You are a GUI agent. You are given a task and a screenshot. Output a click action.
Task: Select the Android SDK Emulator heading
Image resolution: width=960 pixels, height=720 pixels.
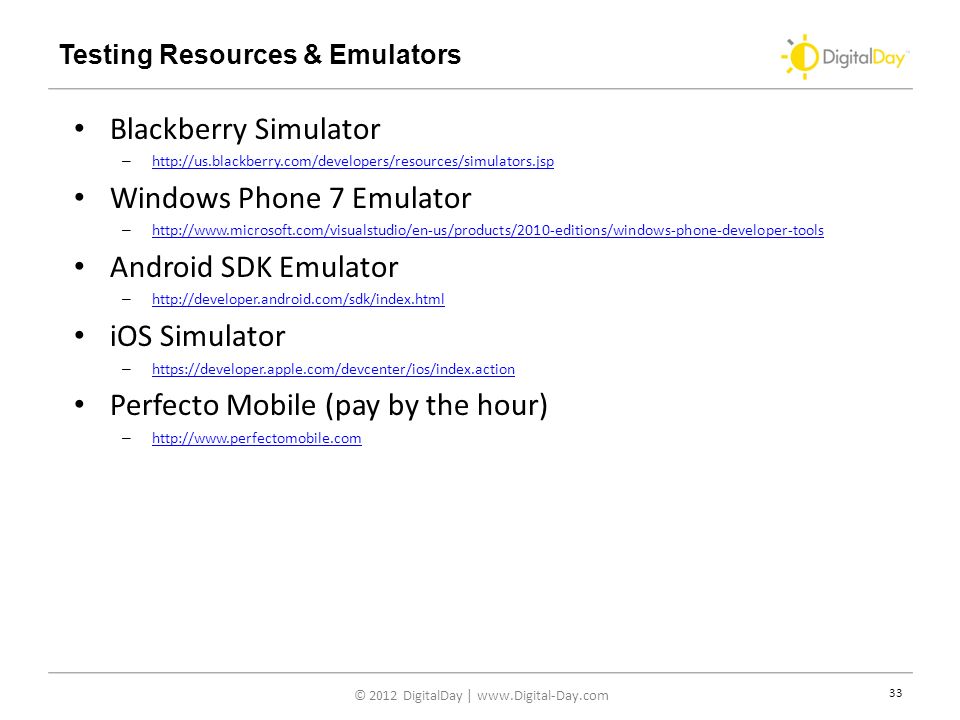coord(254,268)
